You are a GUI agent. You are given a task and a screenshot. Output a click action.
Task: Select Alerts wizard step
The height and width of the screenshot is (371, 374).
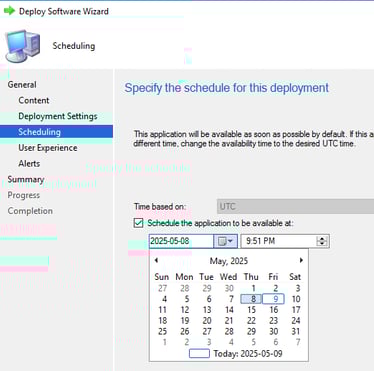pos(29,163)
